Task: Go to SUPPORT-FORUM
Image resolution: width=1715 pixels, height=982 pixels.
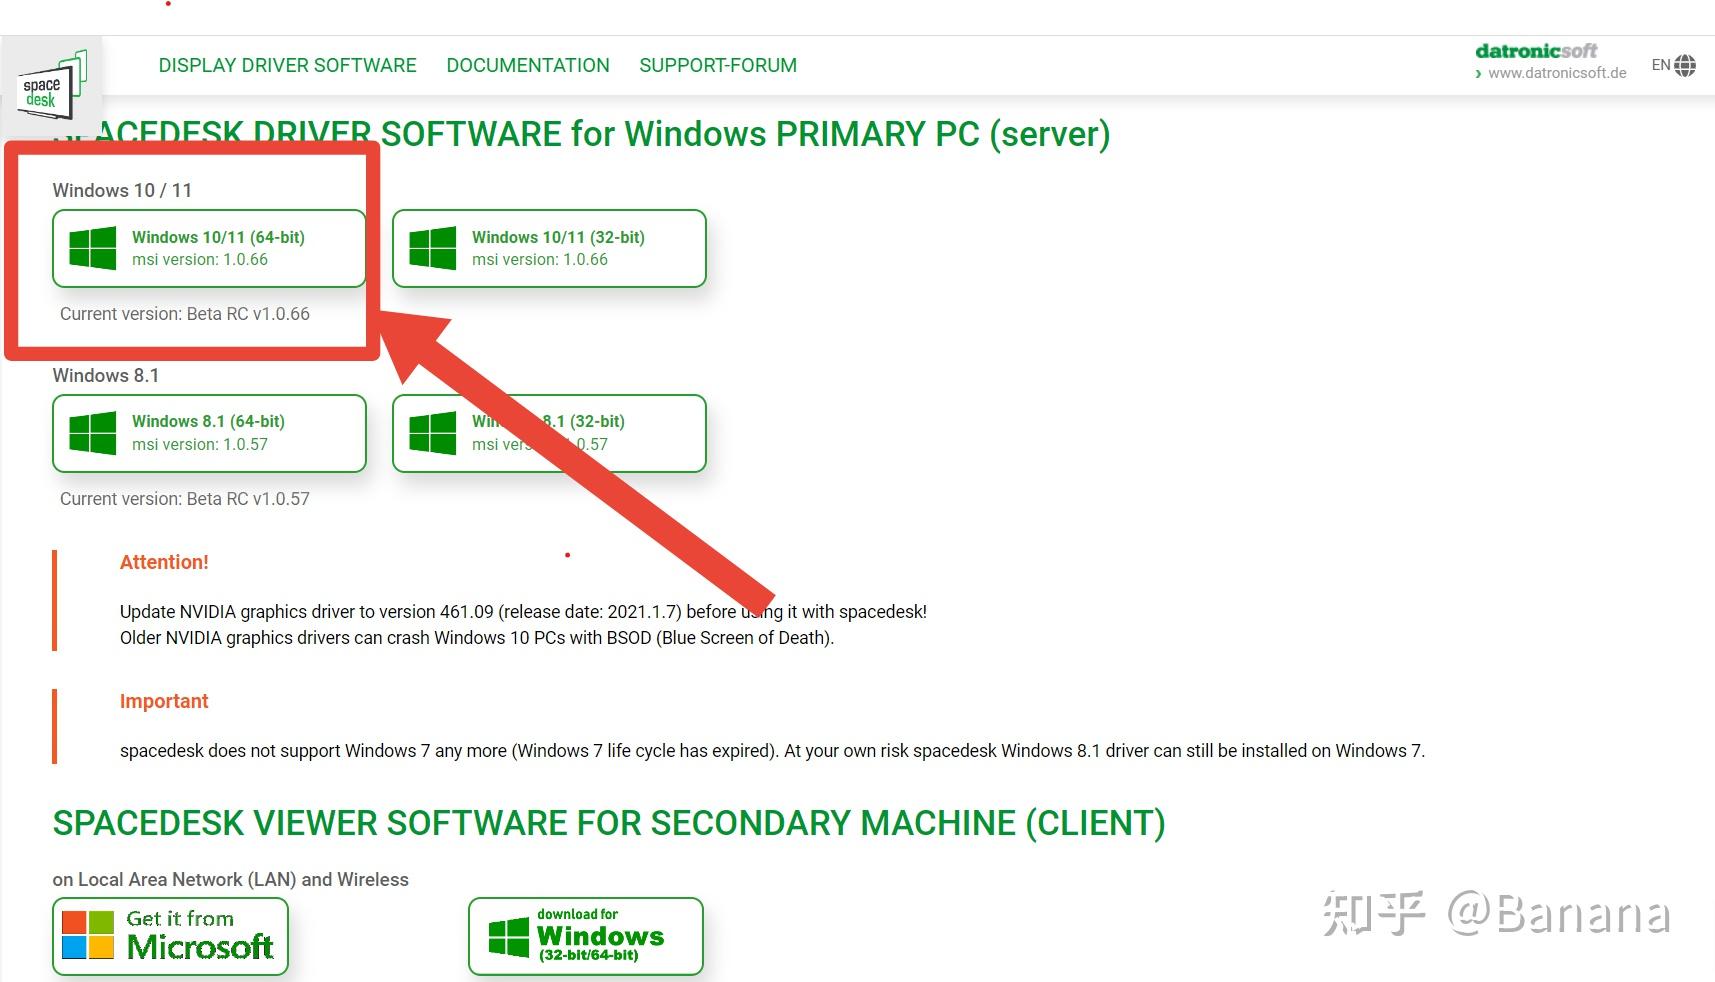Action: point(718,65)
